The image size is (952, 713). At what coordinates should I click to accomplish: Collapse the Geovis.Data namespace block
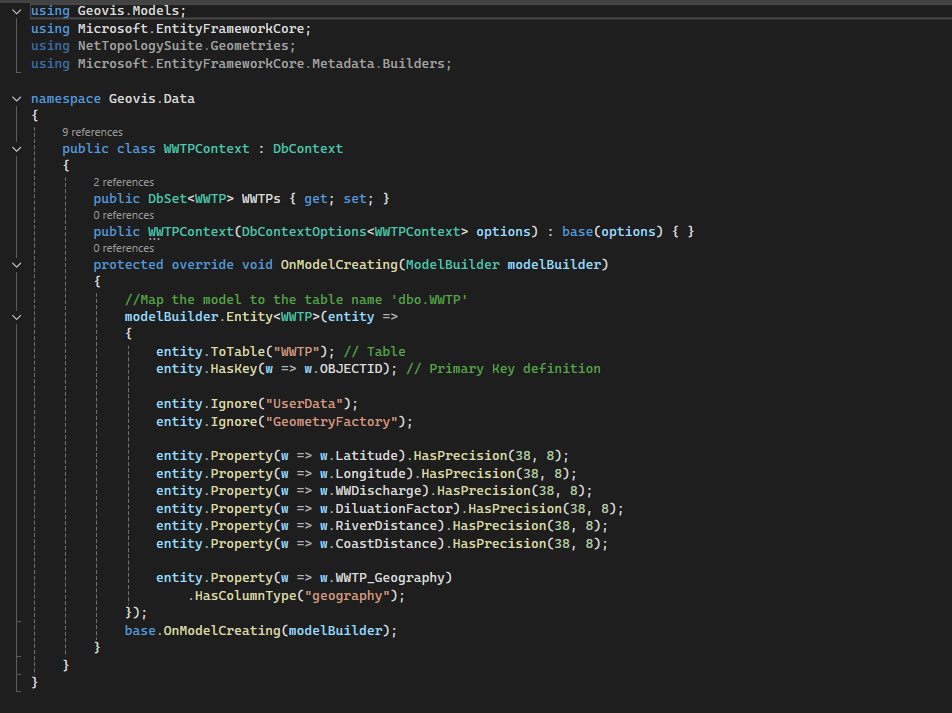tap(16, 99)
